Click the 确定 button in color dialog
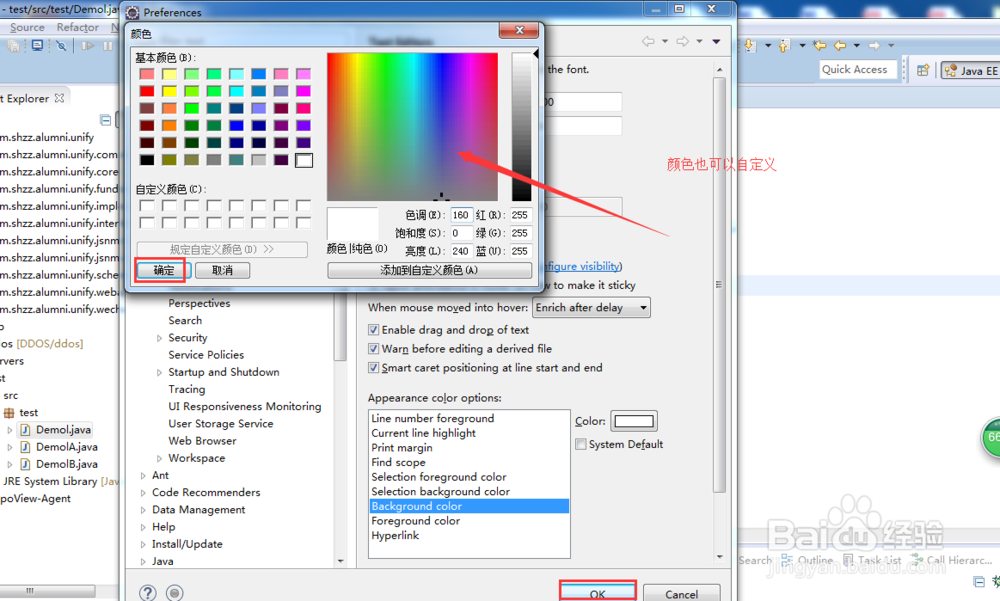This screenshot has width=1000, height=601. (x=163, y=271)
